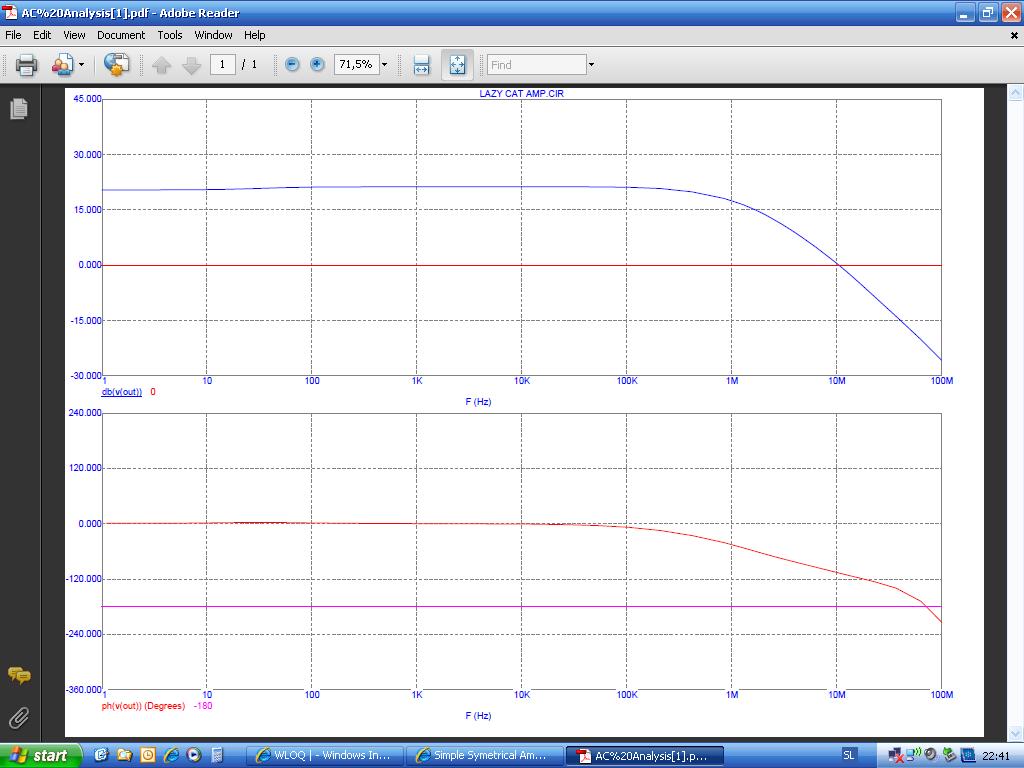Click the ph(v(out)) (Degrees) legend label
The width and height of the screenshot is (1024, 768).
(143, 706)
